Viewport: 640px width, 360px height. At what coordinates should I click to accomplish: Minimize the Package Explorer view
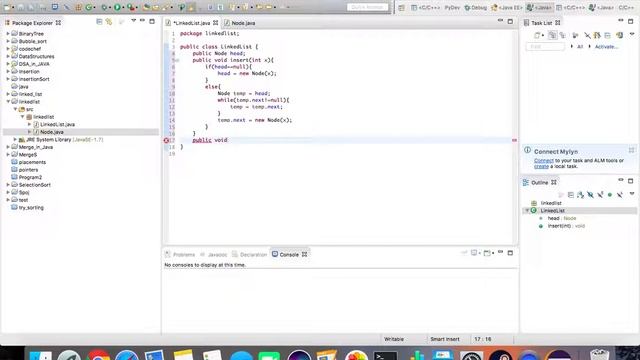click(x=142, y=21)
